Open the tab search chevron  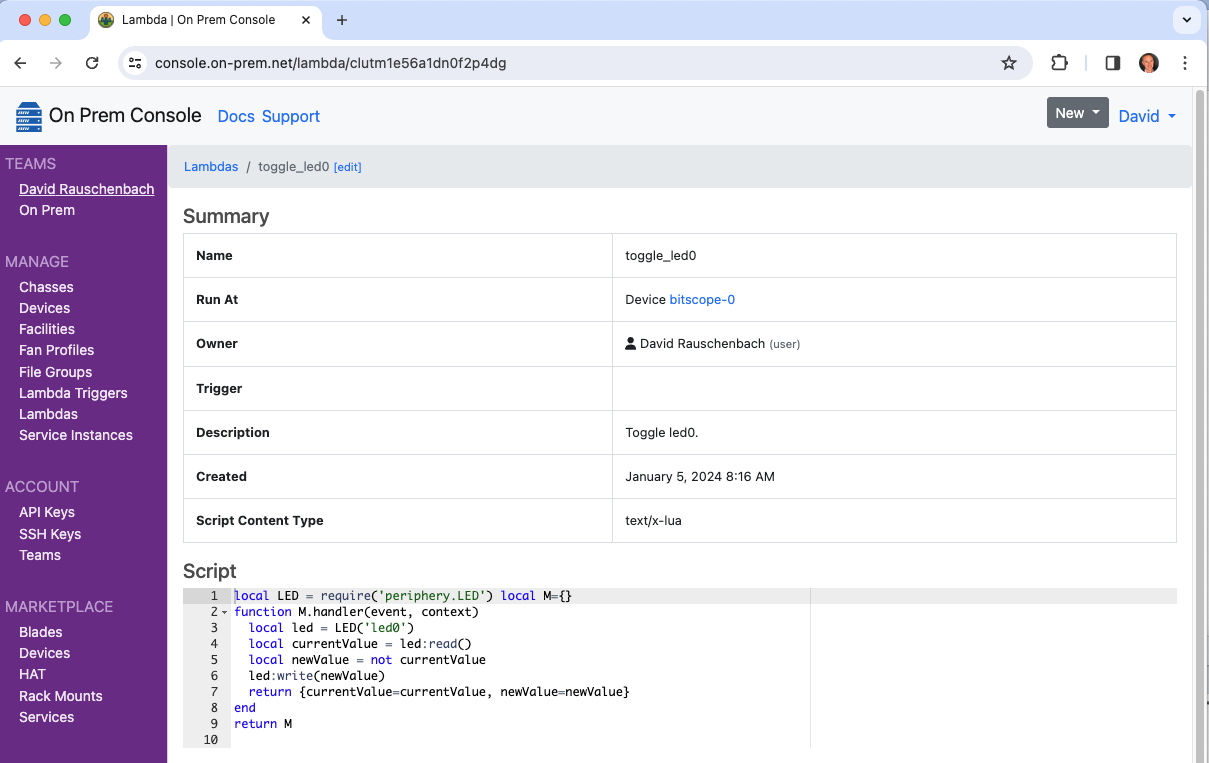click(x=1187, y=19)
